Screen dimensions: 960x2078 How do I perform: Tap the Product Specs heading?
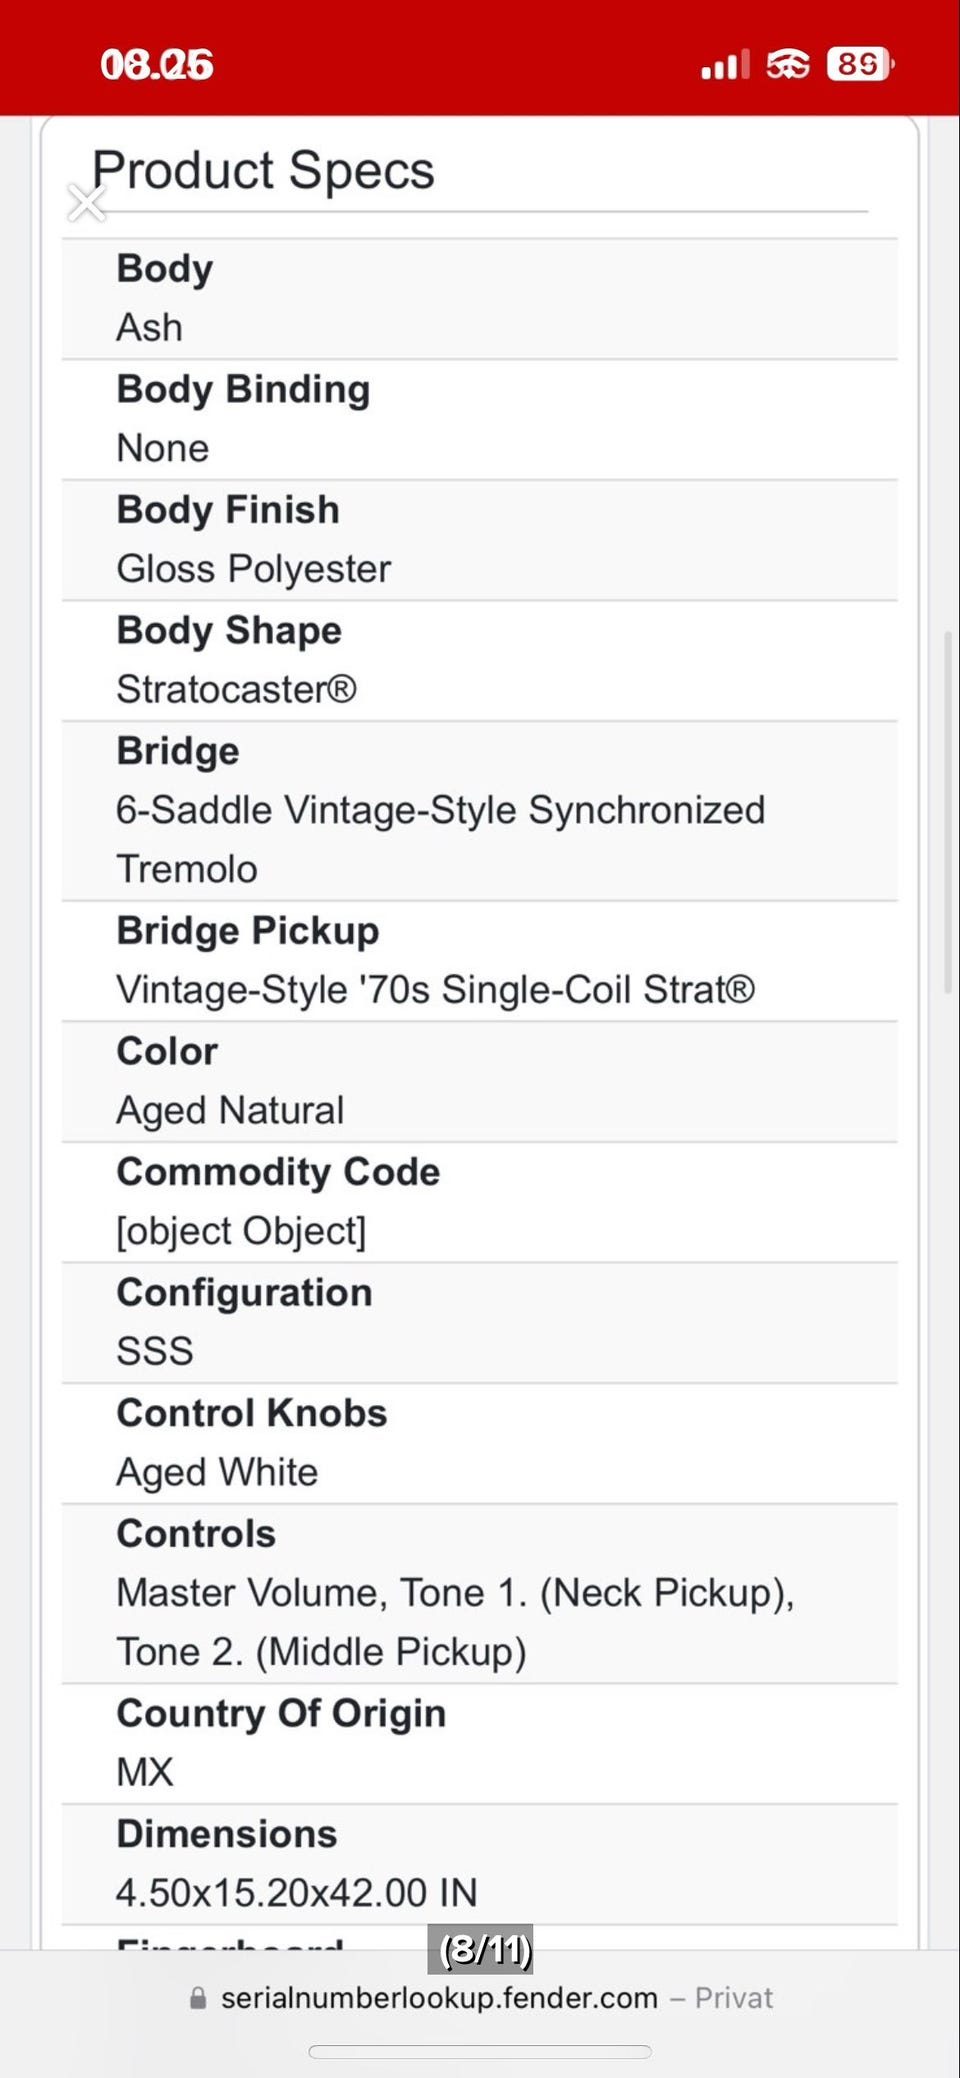click(x=264, y=170)
